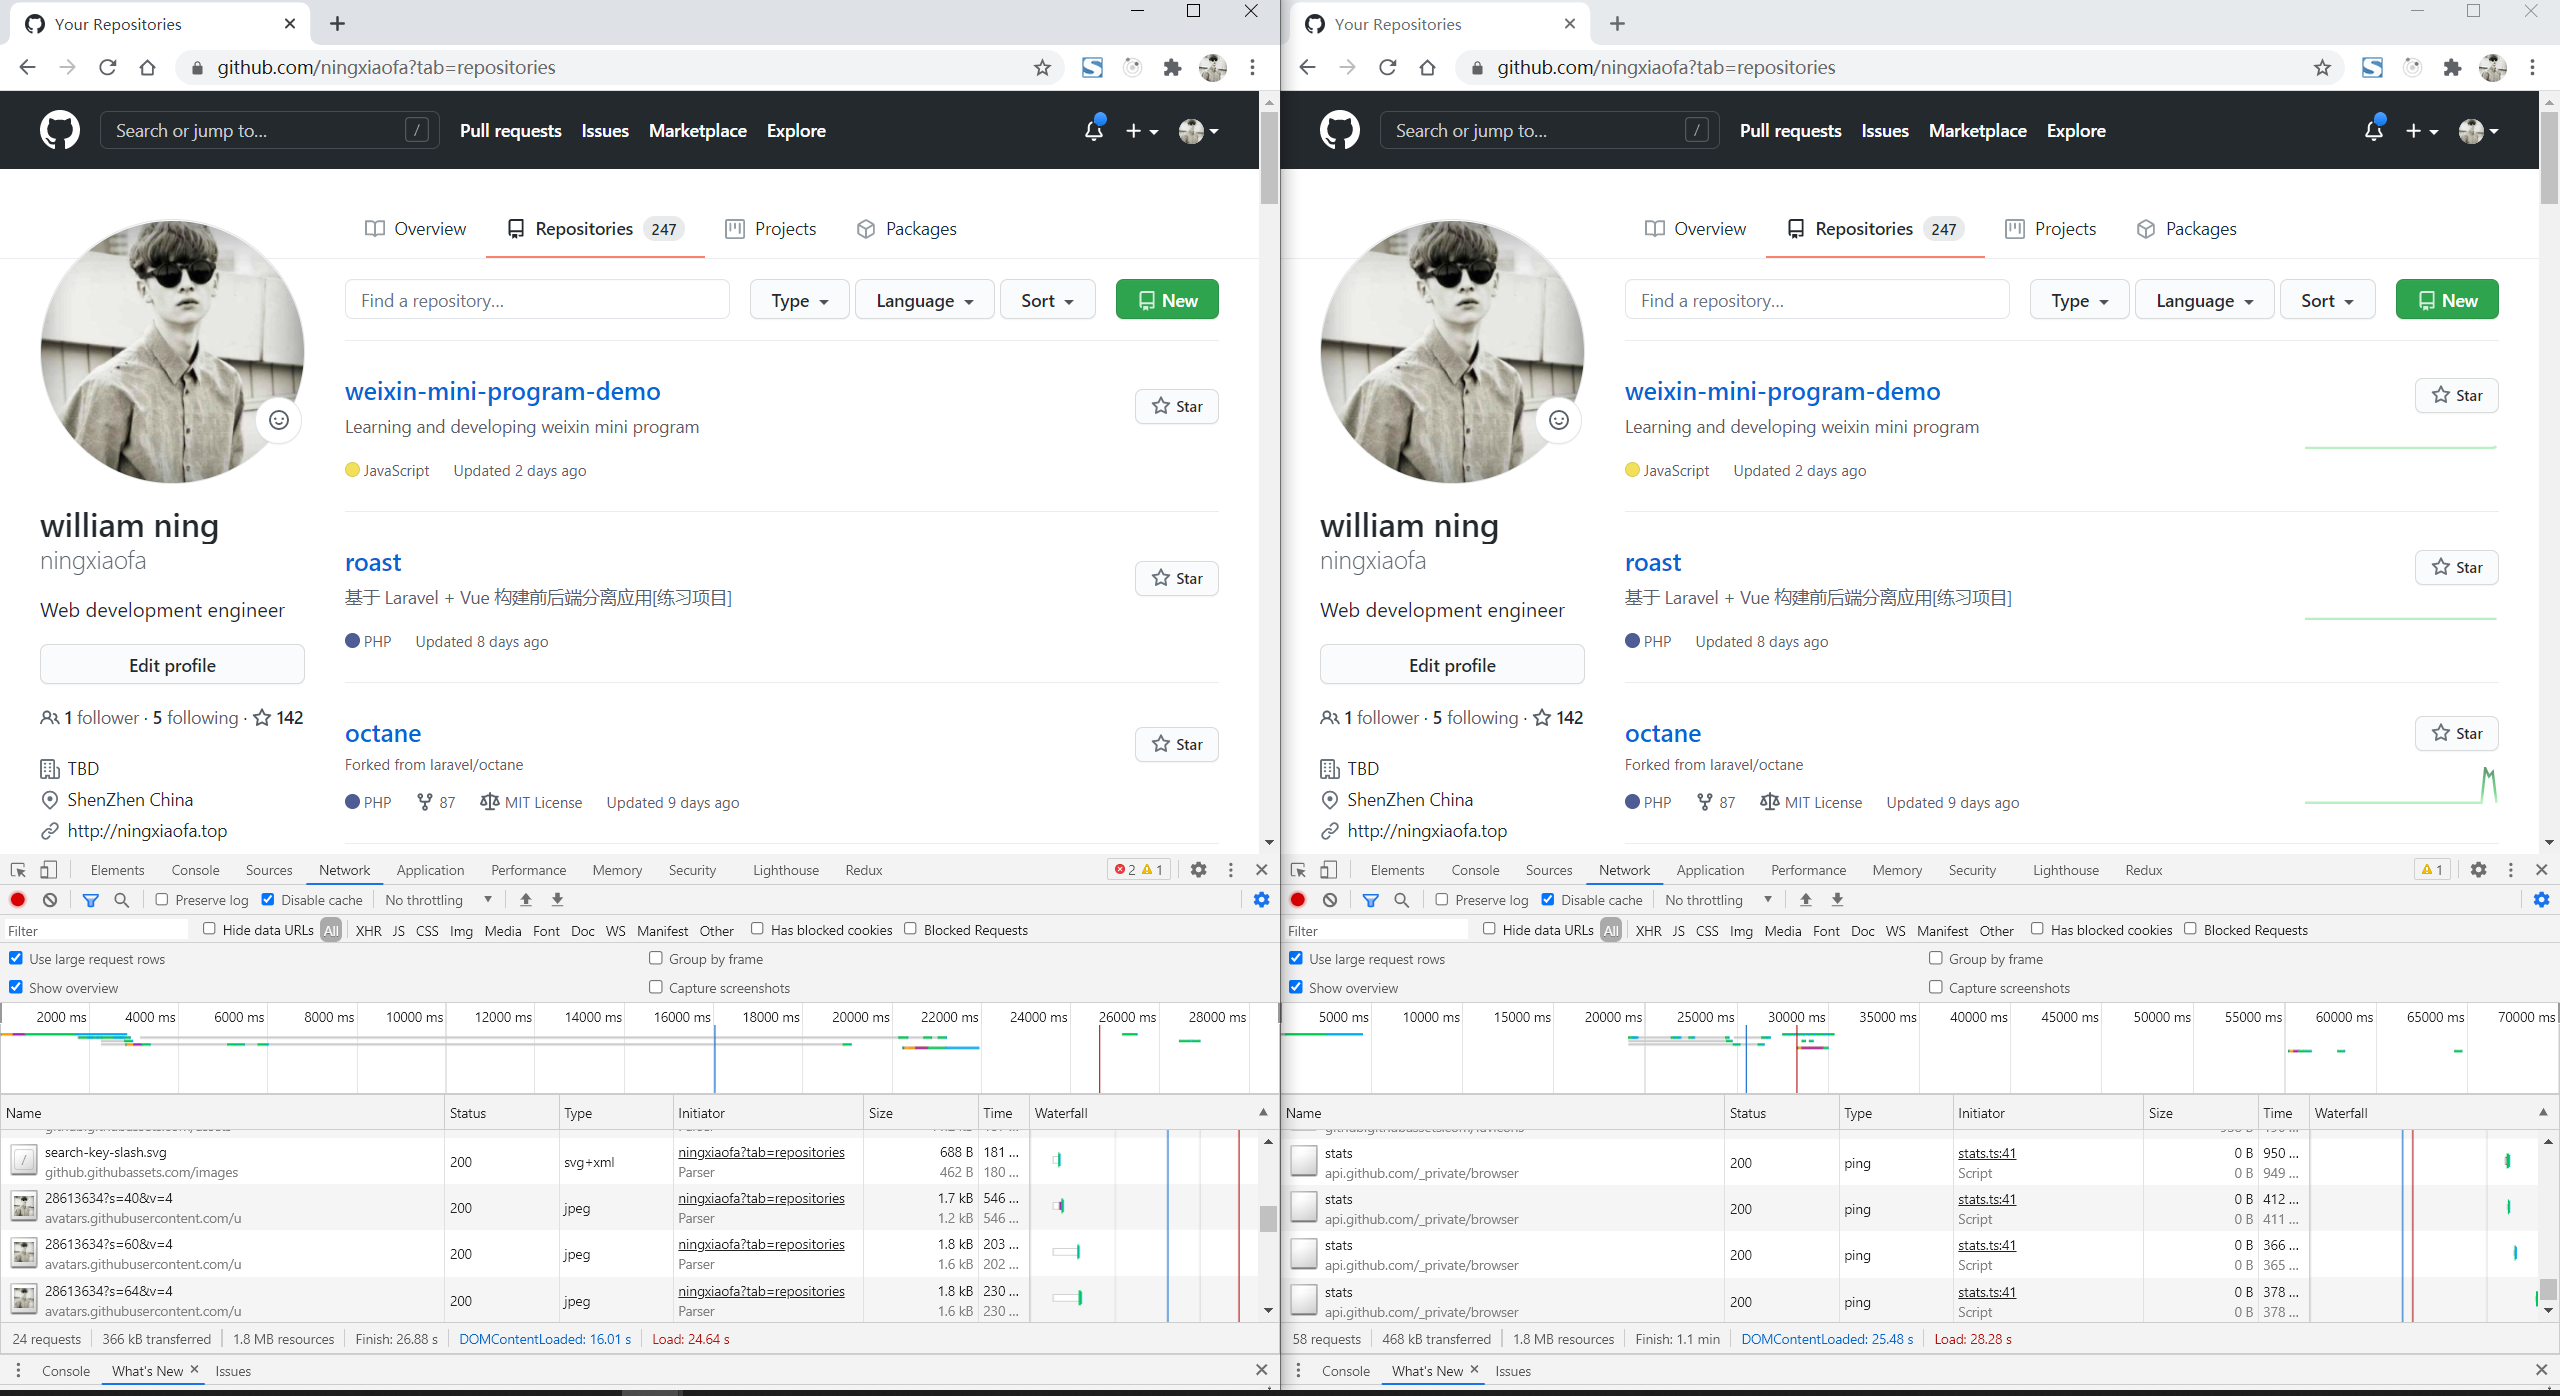Focus the network Filter field in right DevTools
The height and width of the screenshot is (1396, 2560).
pyautogui.click(x=1377, y=930)
